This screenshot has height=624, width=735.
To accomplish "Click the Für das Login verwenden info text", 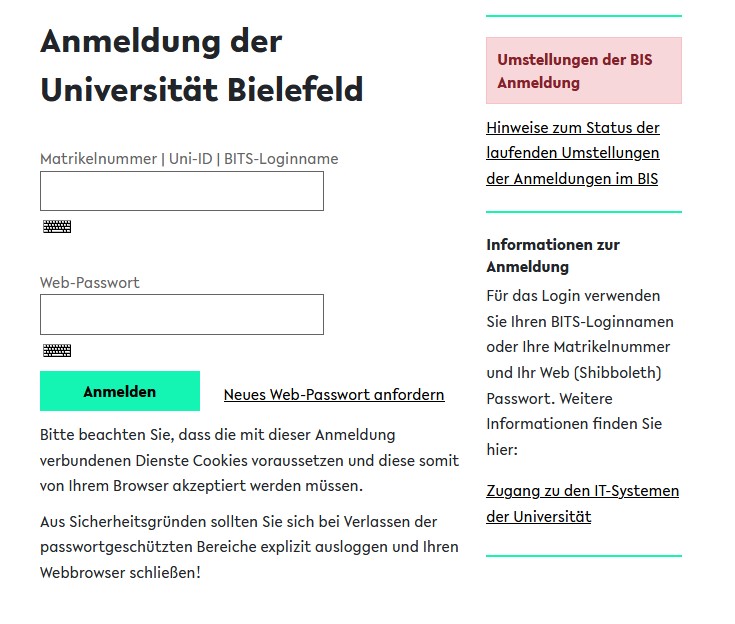I will pos(580,372).
